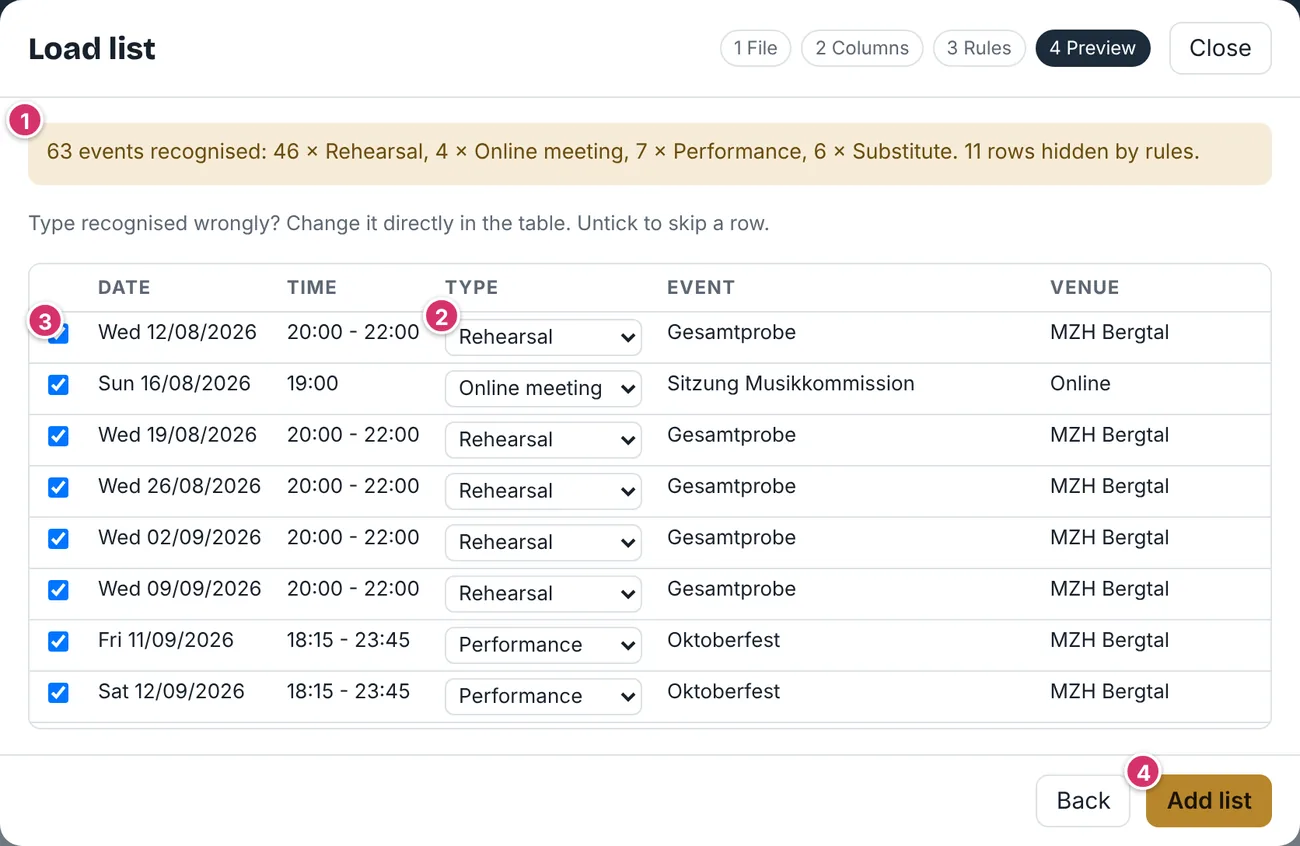The image size is (1300, 846).
Task: Click the Load list dialog title
Action: tap(92, 49)
